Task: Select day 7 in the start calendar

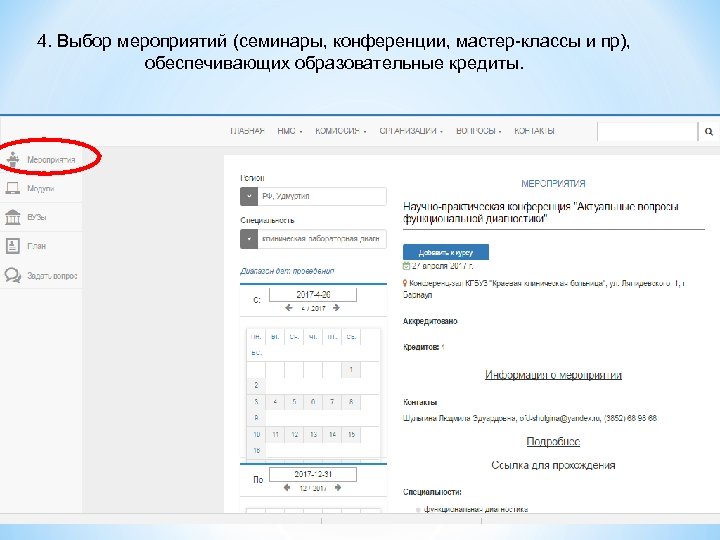Action: coord(332,402)
